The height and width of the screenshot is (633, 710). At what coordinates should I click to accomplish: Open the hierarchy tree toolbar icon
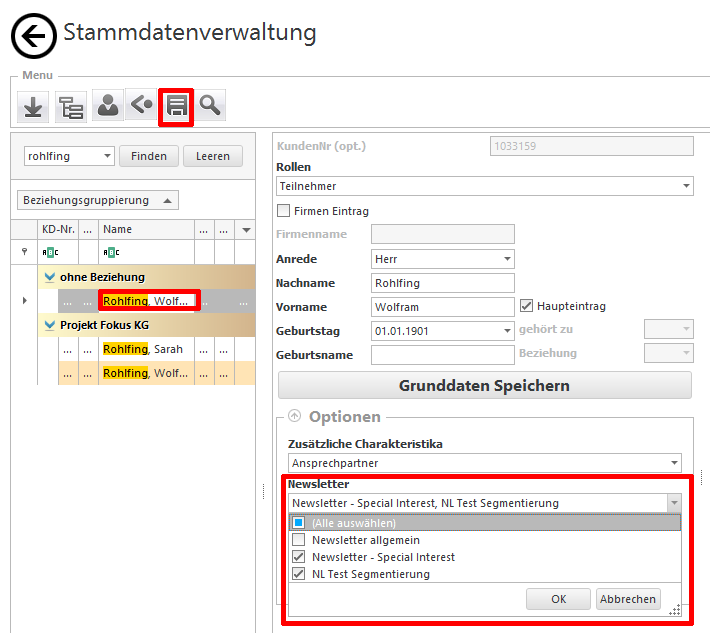point(71,105)
